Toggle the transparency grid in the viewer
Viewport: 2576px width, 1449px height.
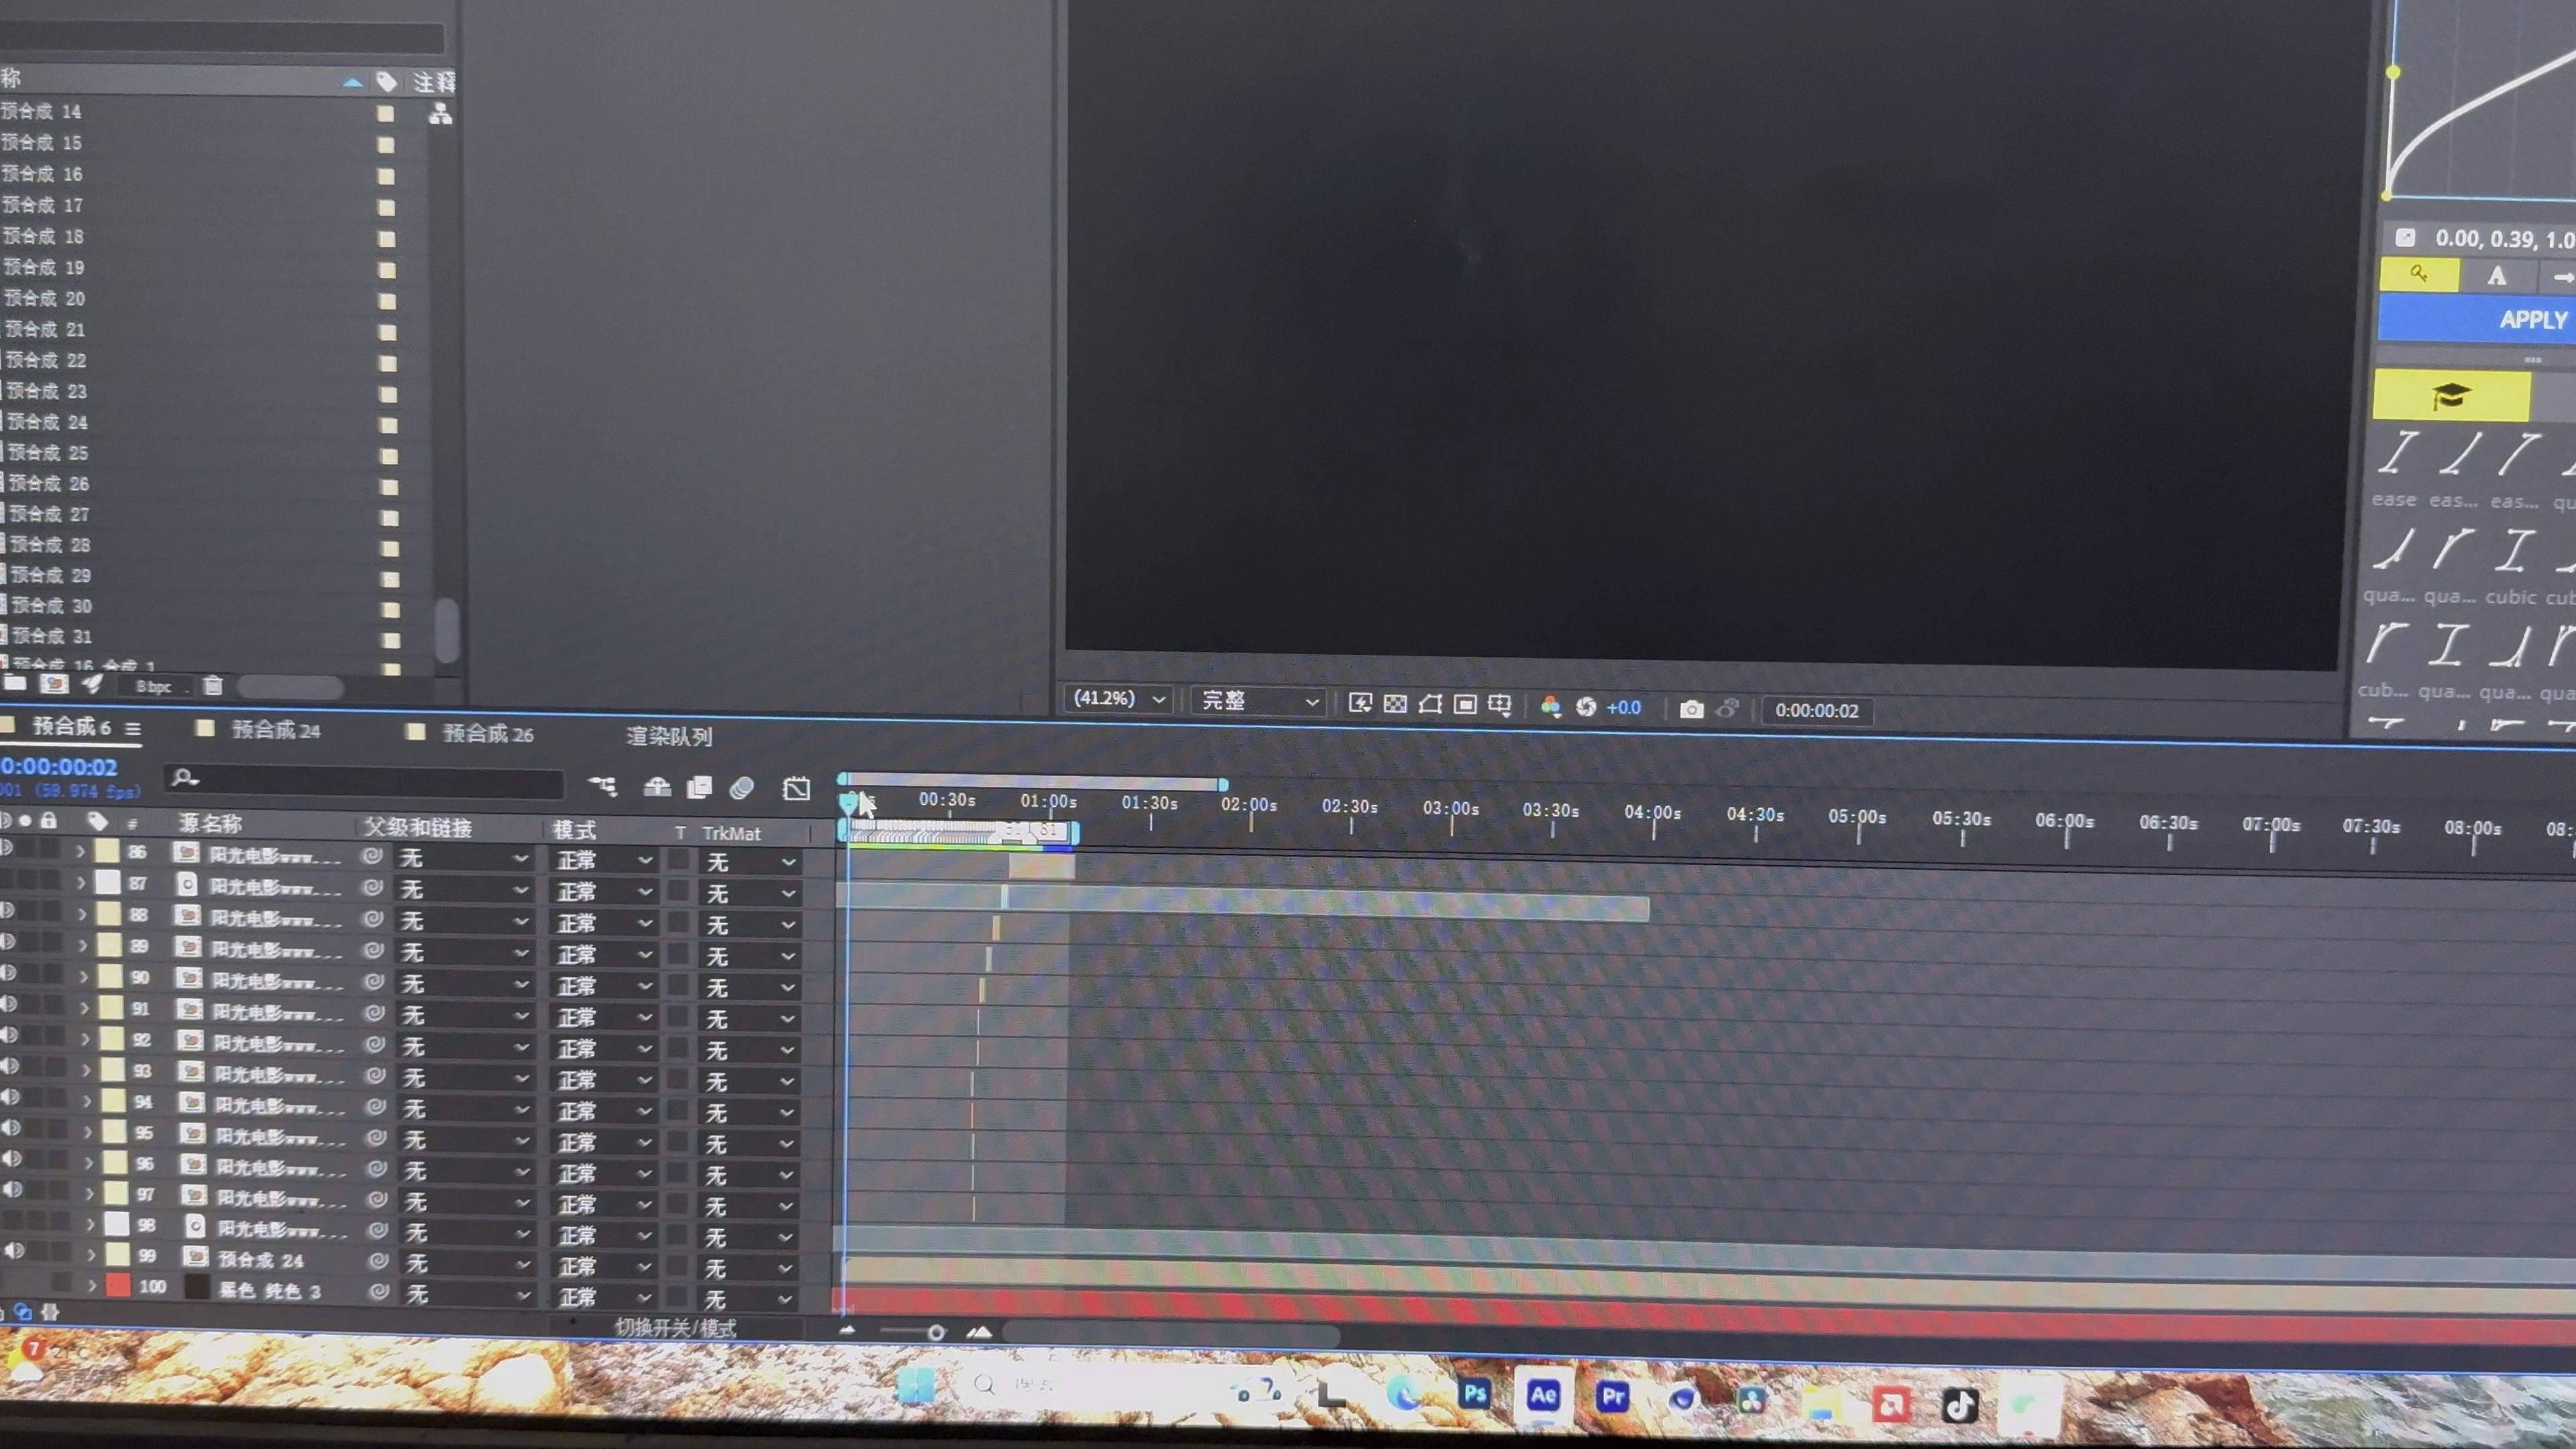tap(1395, 704)
